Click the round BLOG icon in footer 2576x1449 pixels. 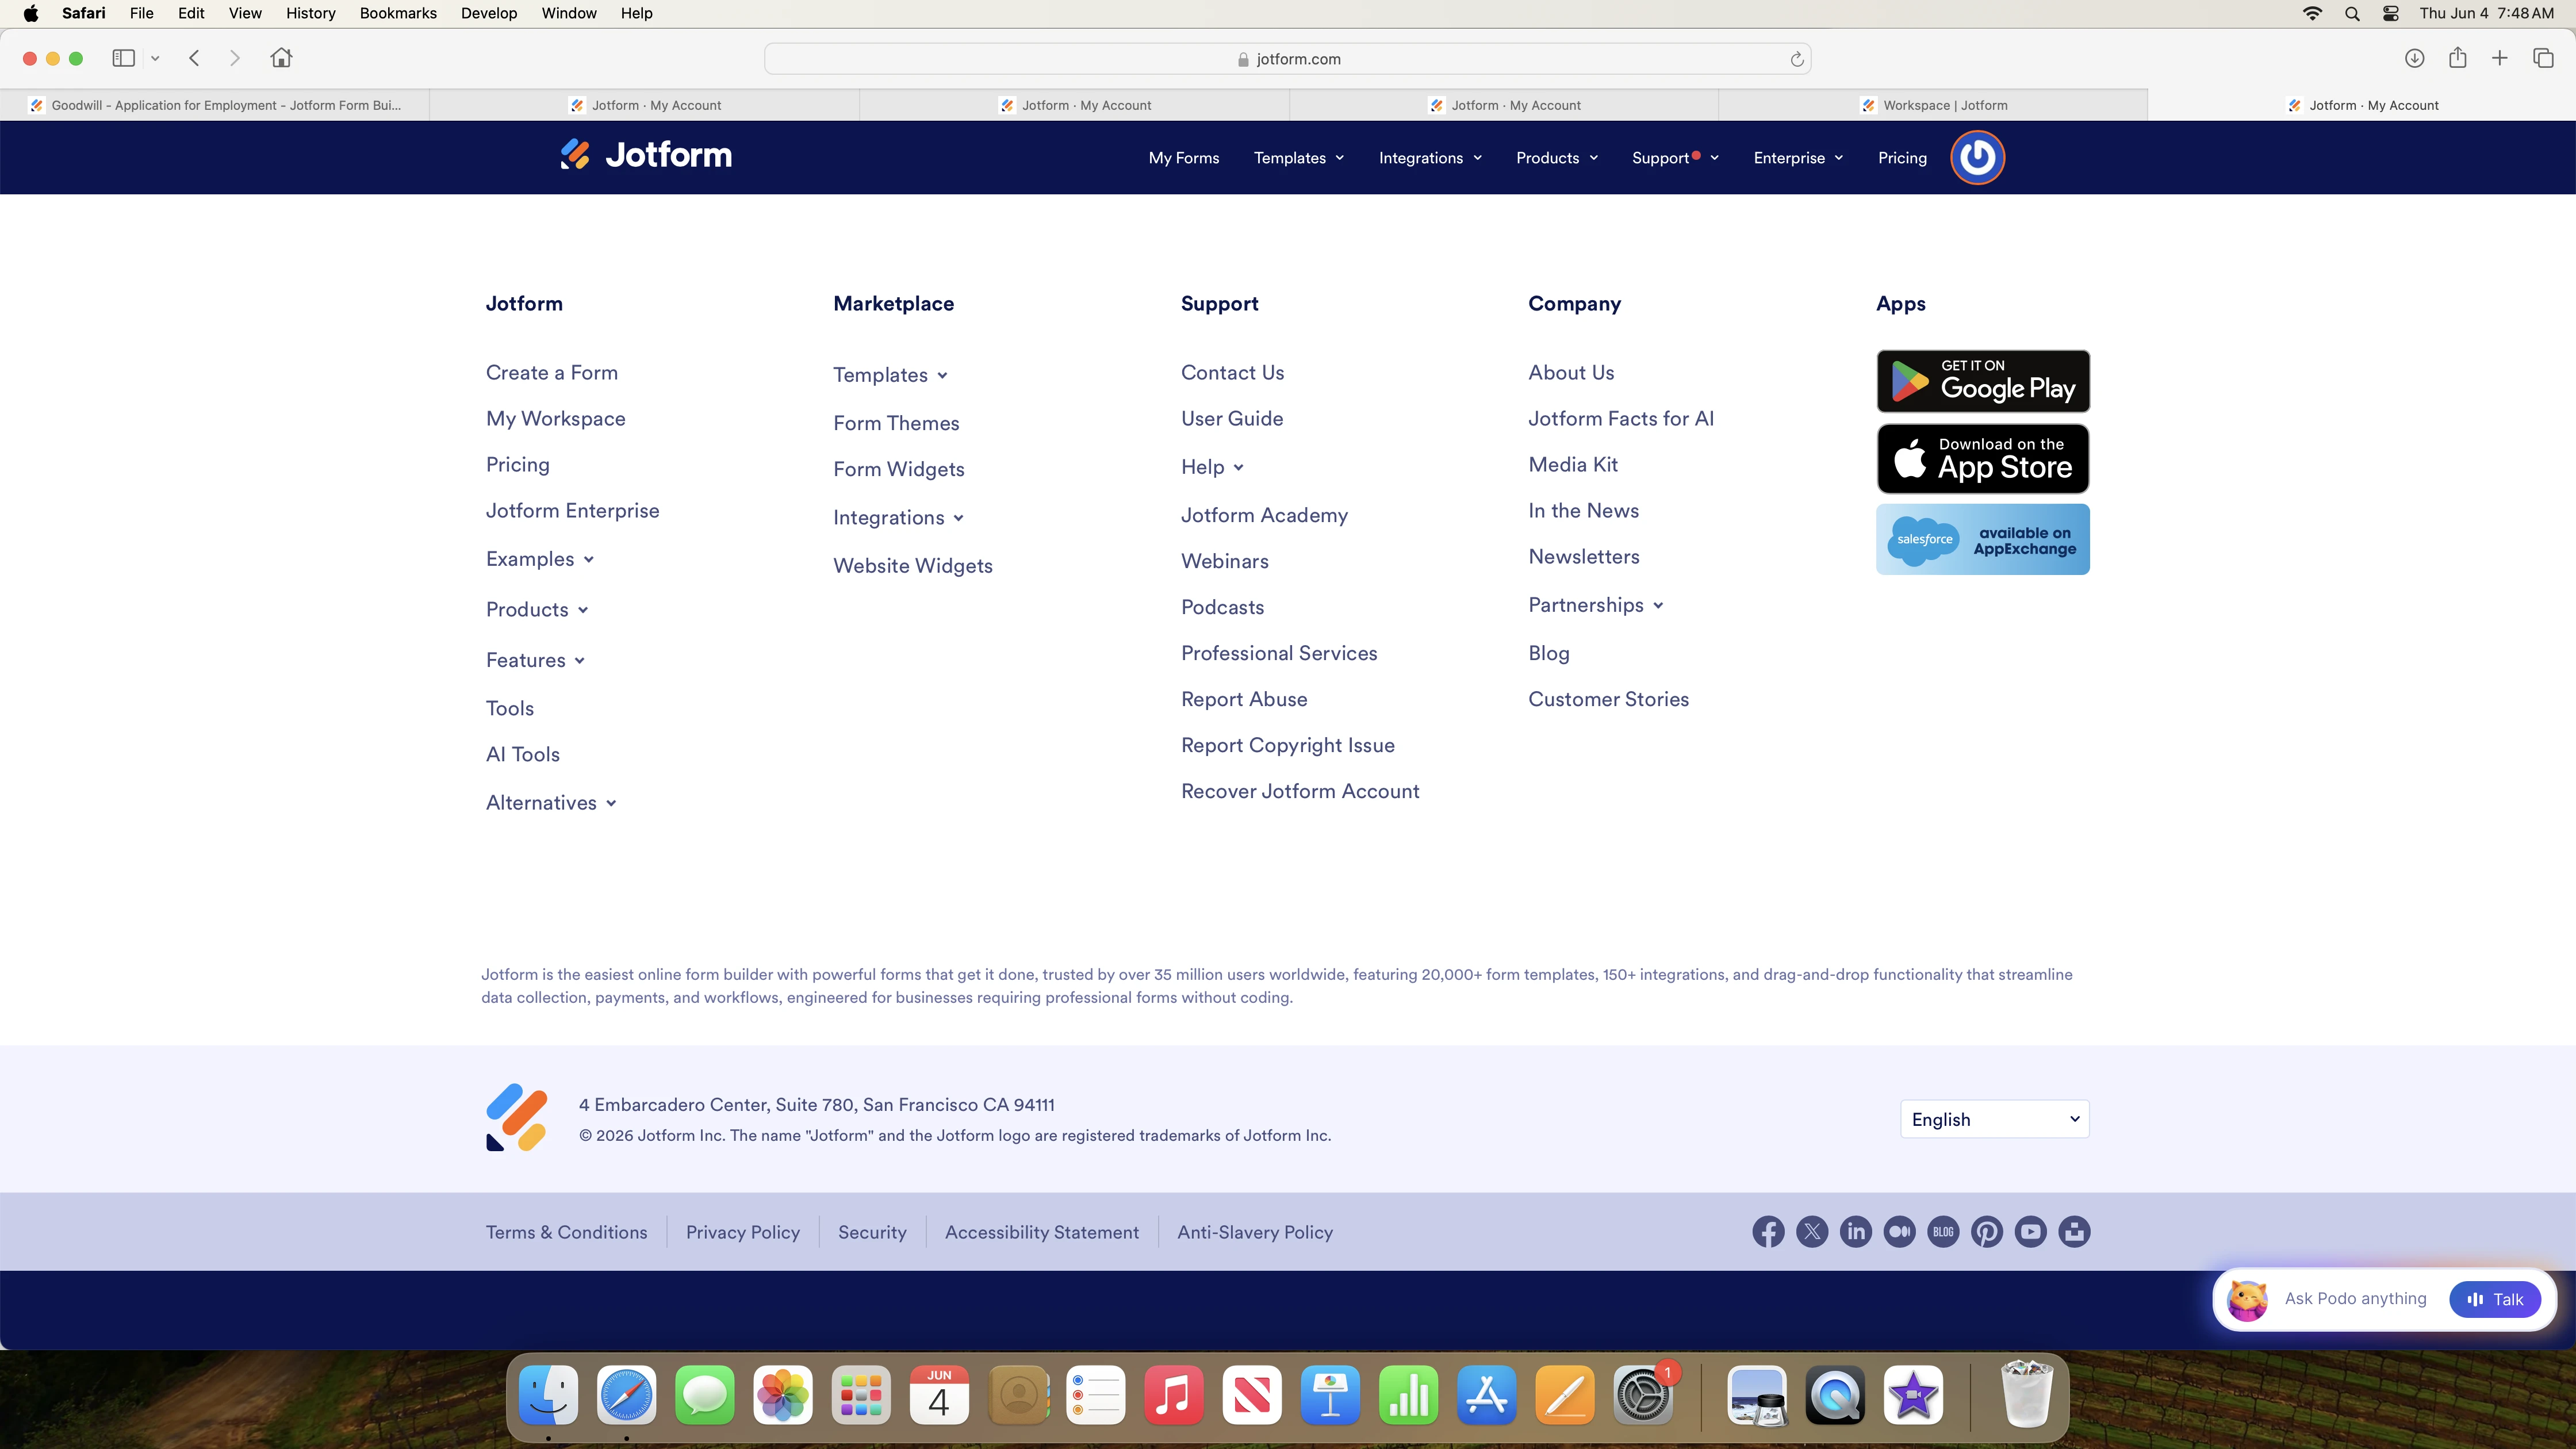[1943, 1232]
